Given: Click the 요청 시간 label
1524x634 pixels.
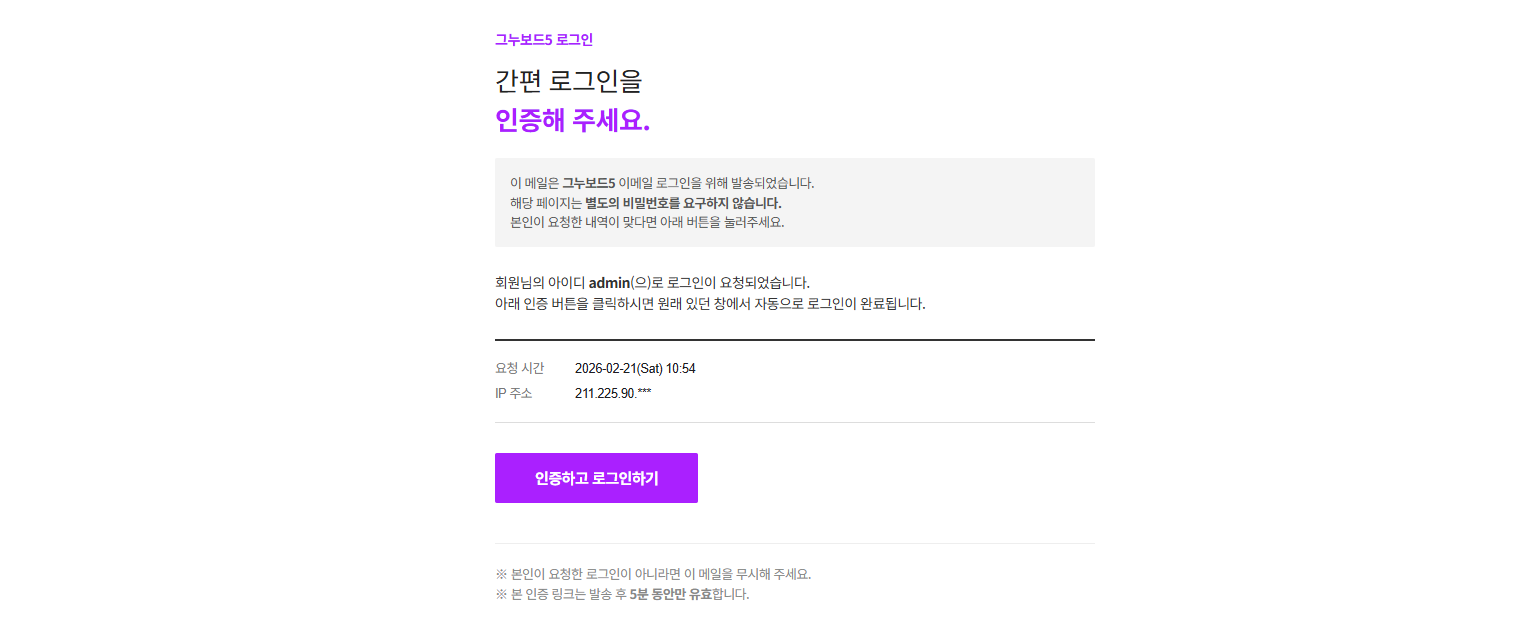Looking at the screenshot, I should click(519, 369).
